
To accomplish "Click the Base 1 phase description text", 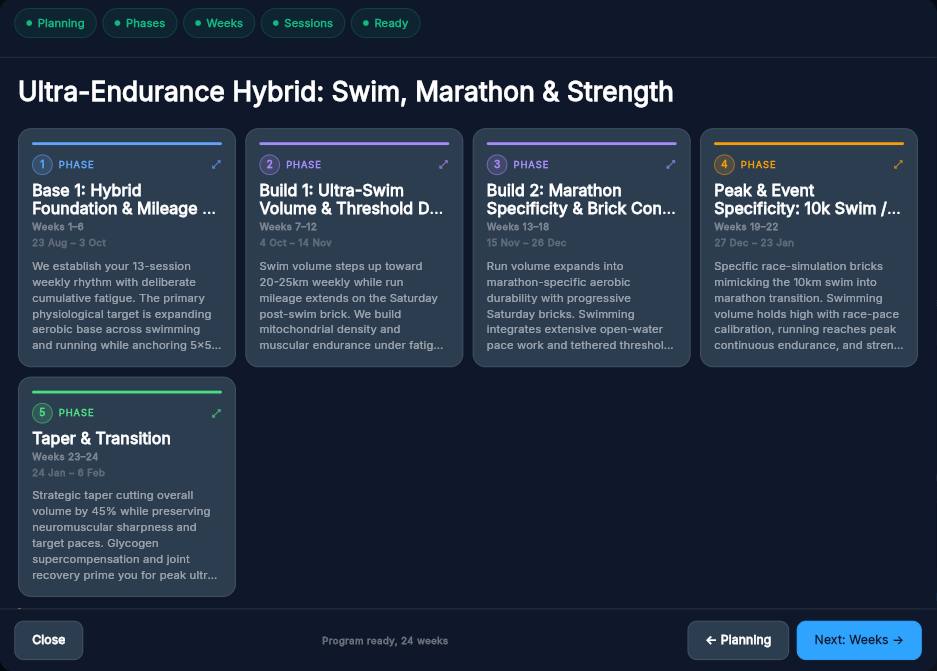I will pos(127,306).
